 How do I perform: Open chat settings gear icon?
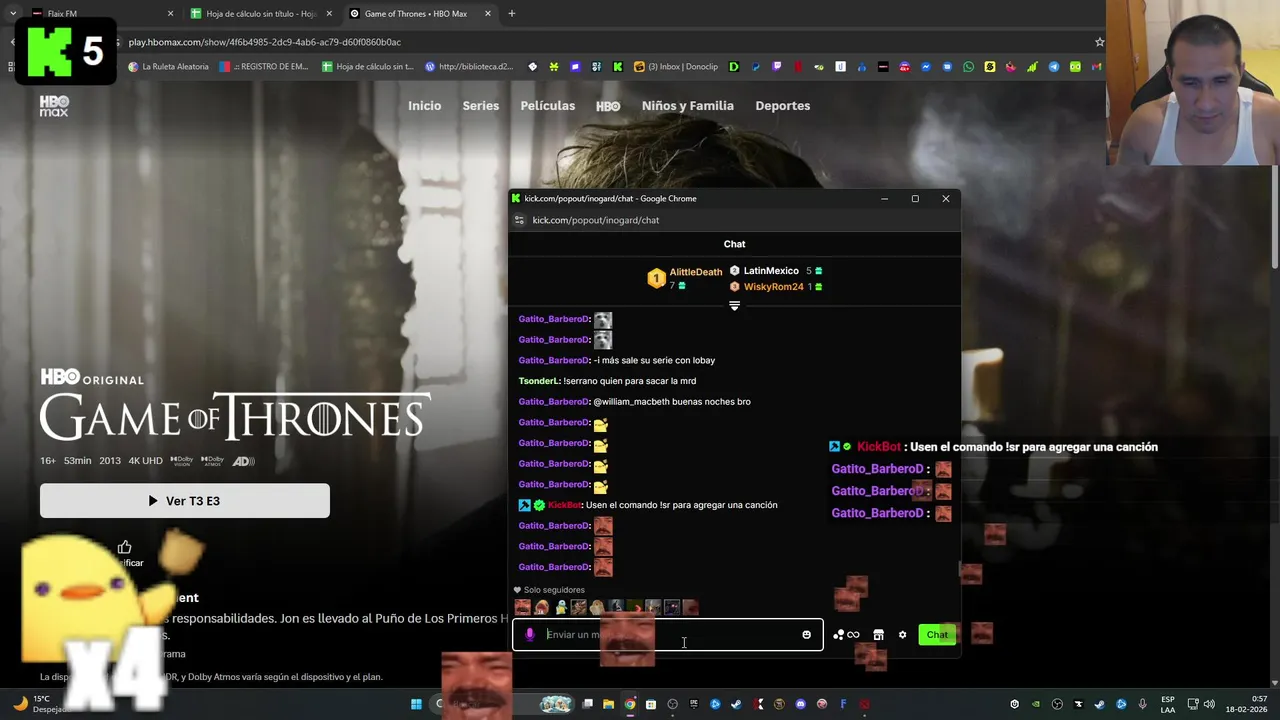click(902, 635)
